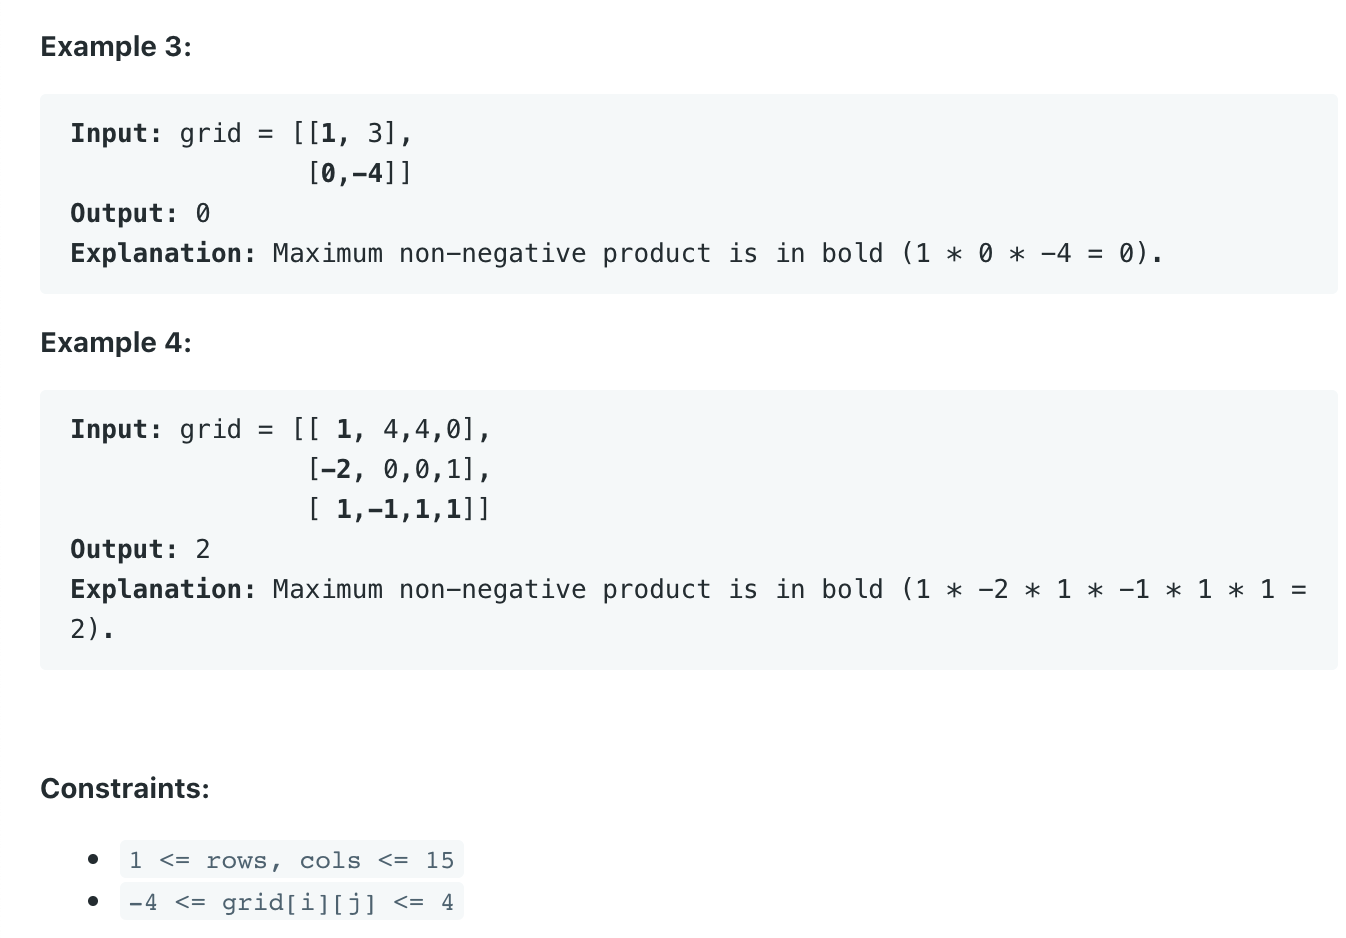Viewport: 1346px width, 938px height.
Task: Click the rows, cols constraint code
Action: pyautogui.click(x=291, y=860)
